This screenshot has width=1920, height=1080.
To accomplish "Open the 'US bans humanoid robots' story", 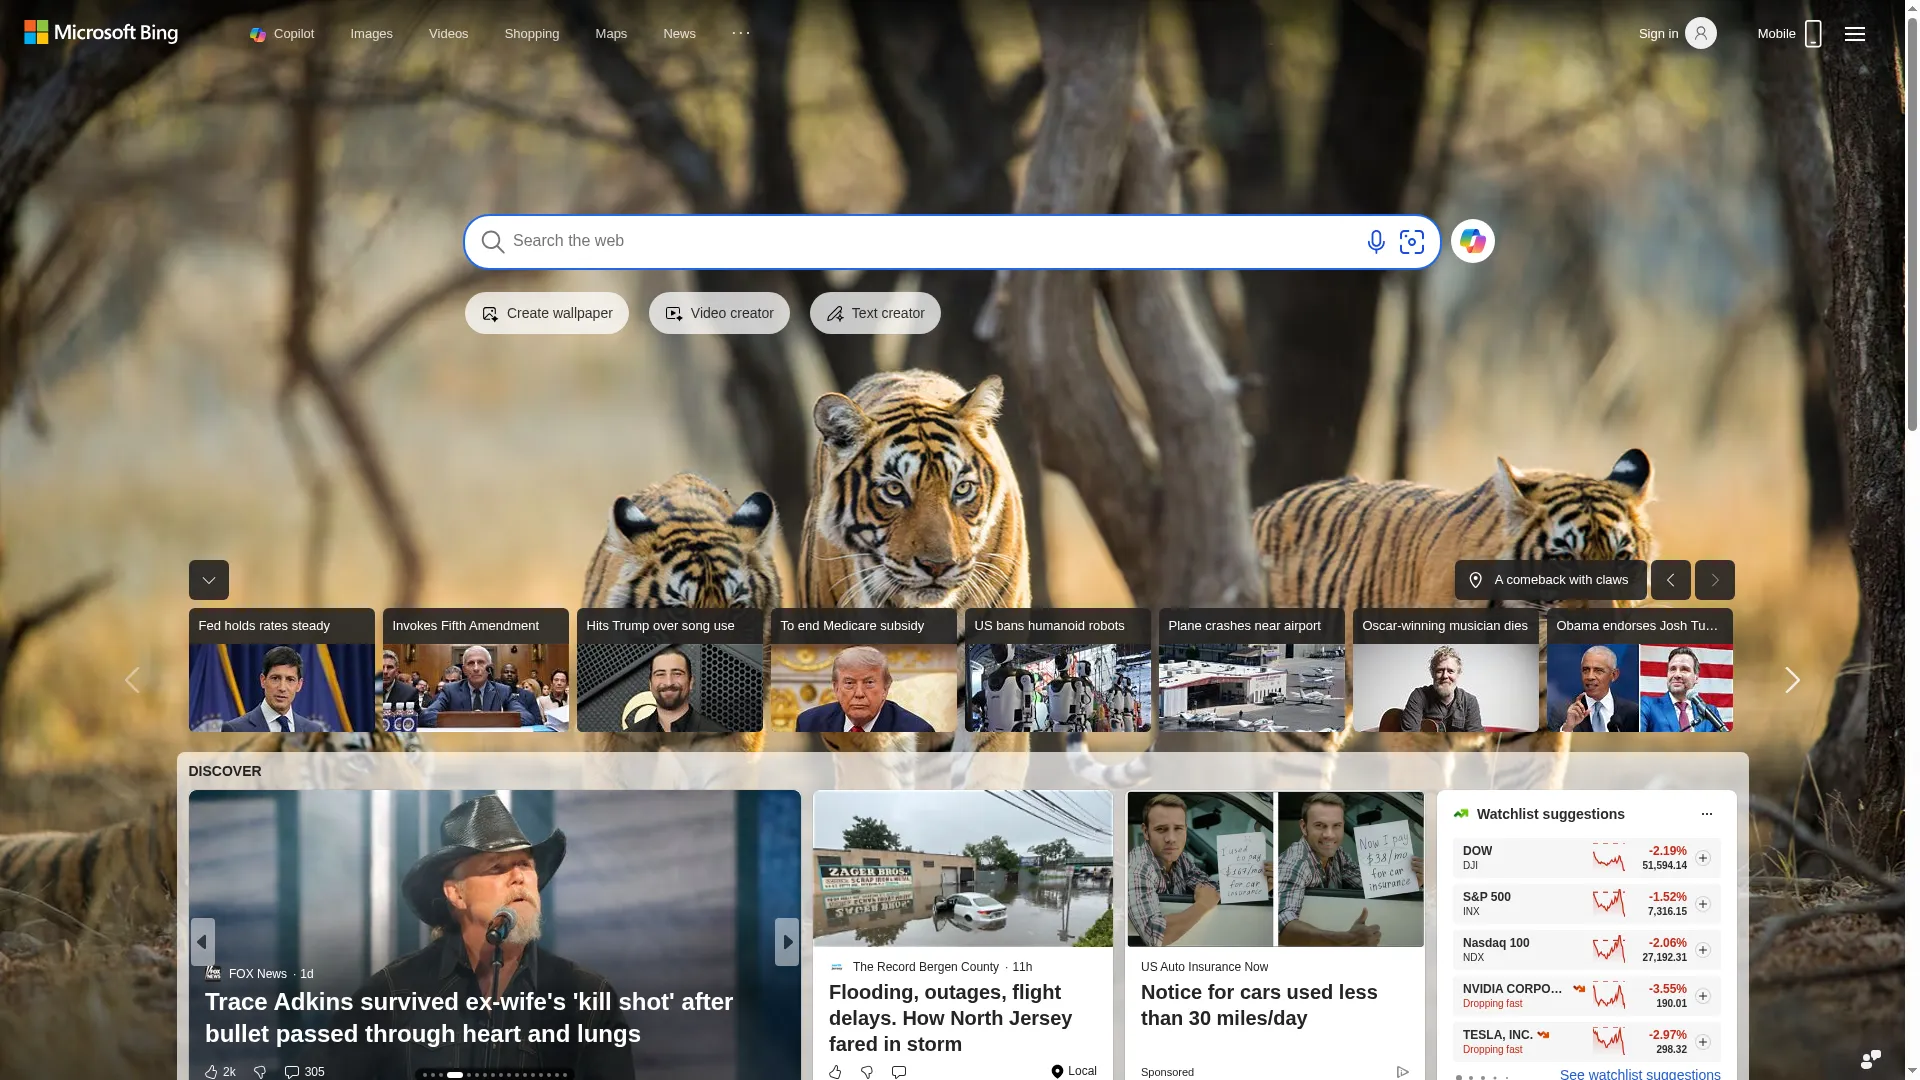I will pos(1058,670).
